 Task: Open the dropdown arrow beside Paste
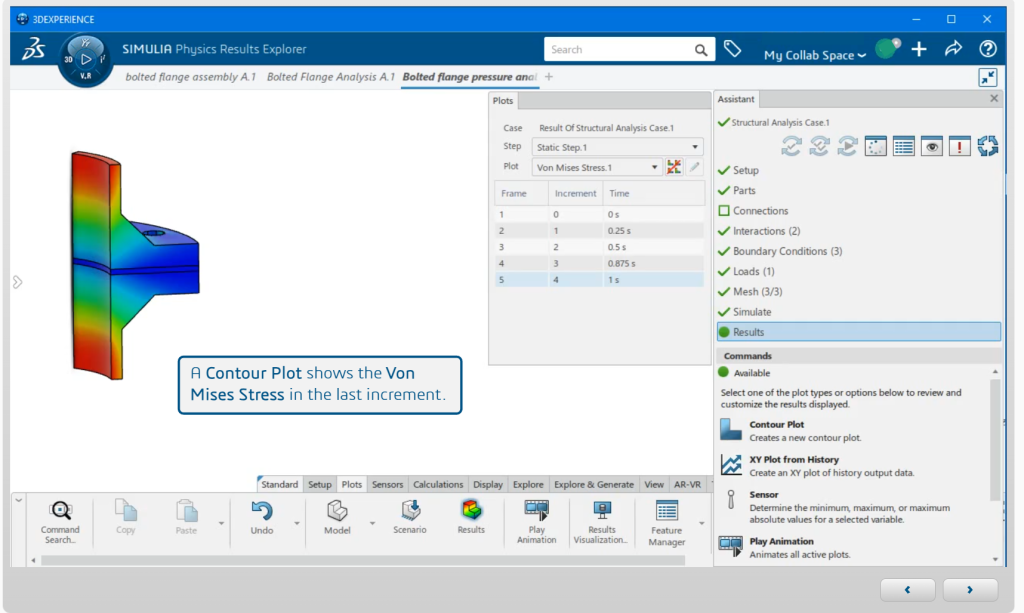(x=221, y=523)
